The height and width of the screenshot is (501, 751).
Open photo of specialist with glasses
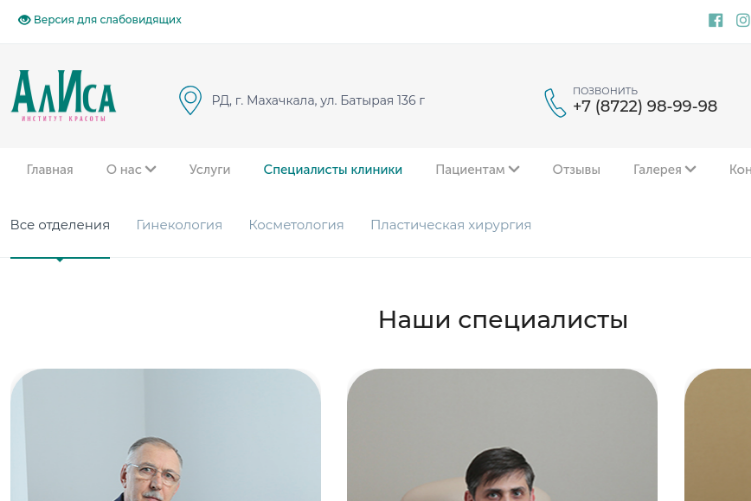166,435
